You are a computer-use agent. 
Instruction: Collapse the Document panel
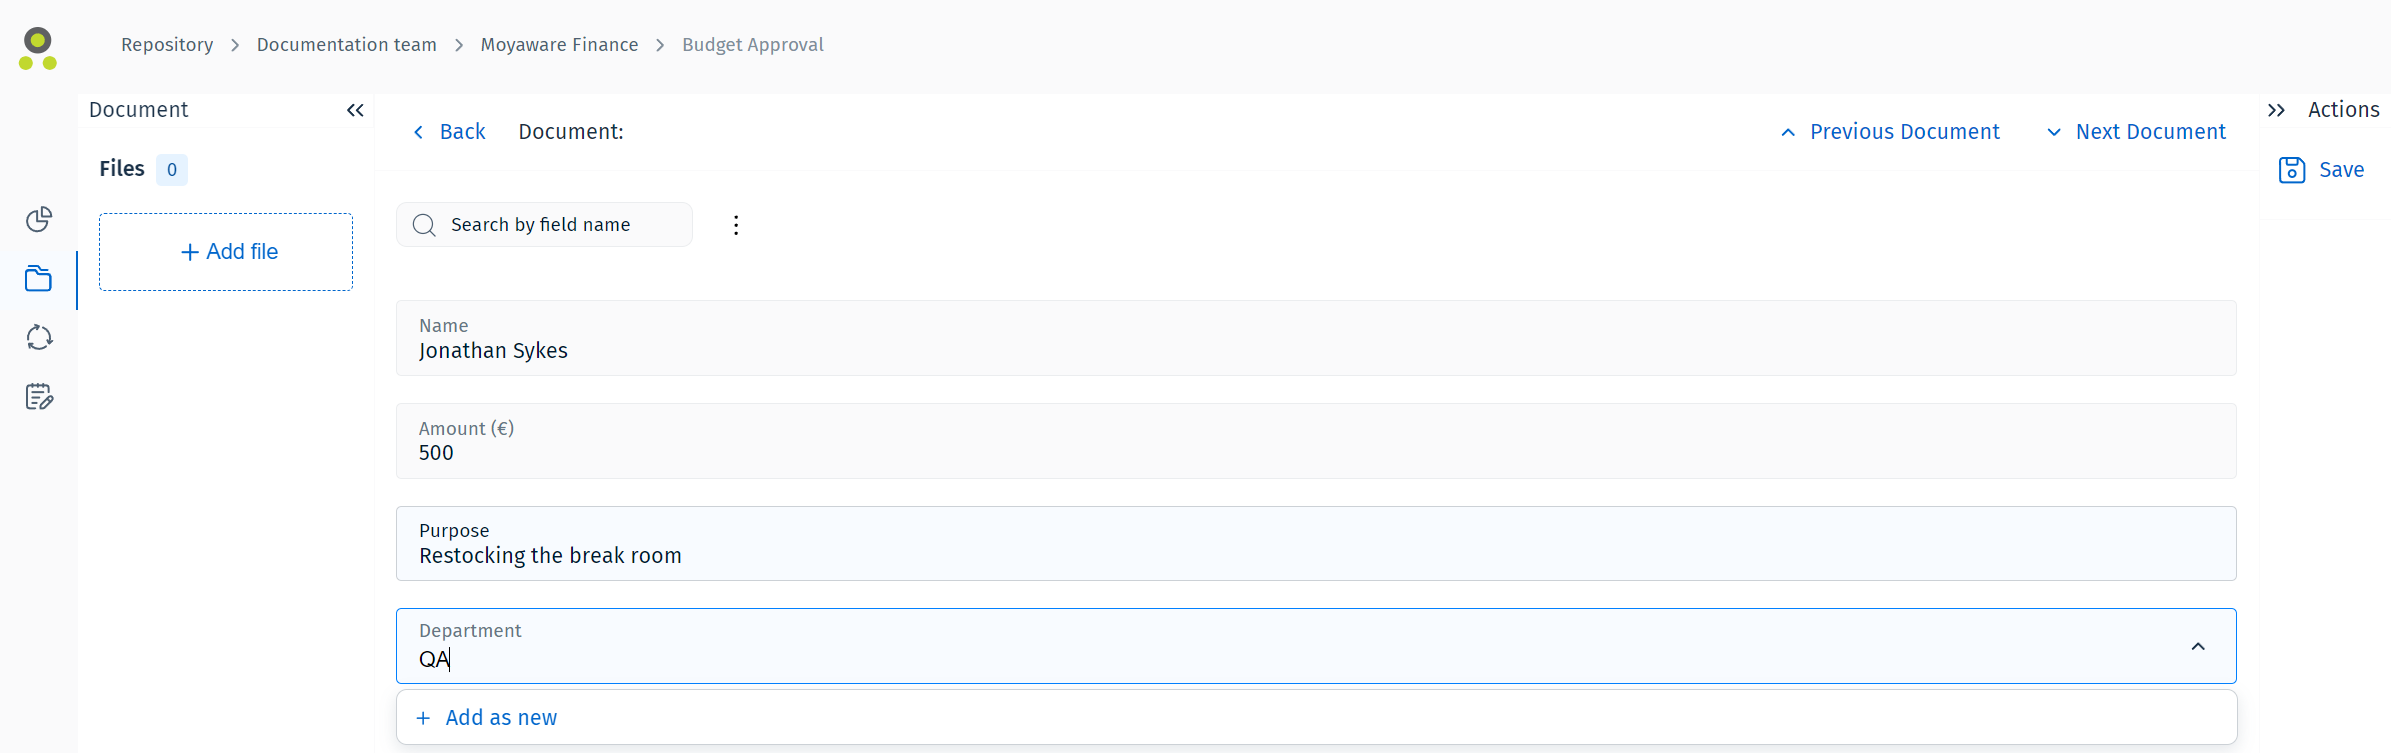pos(355,110)
